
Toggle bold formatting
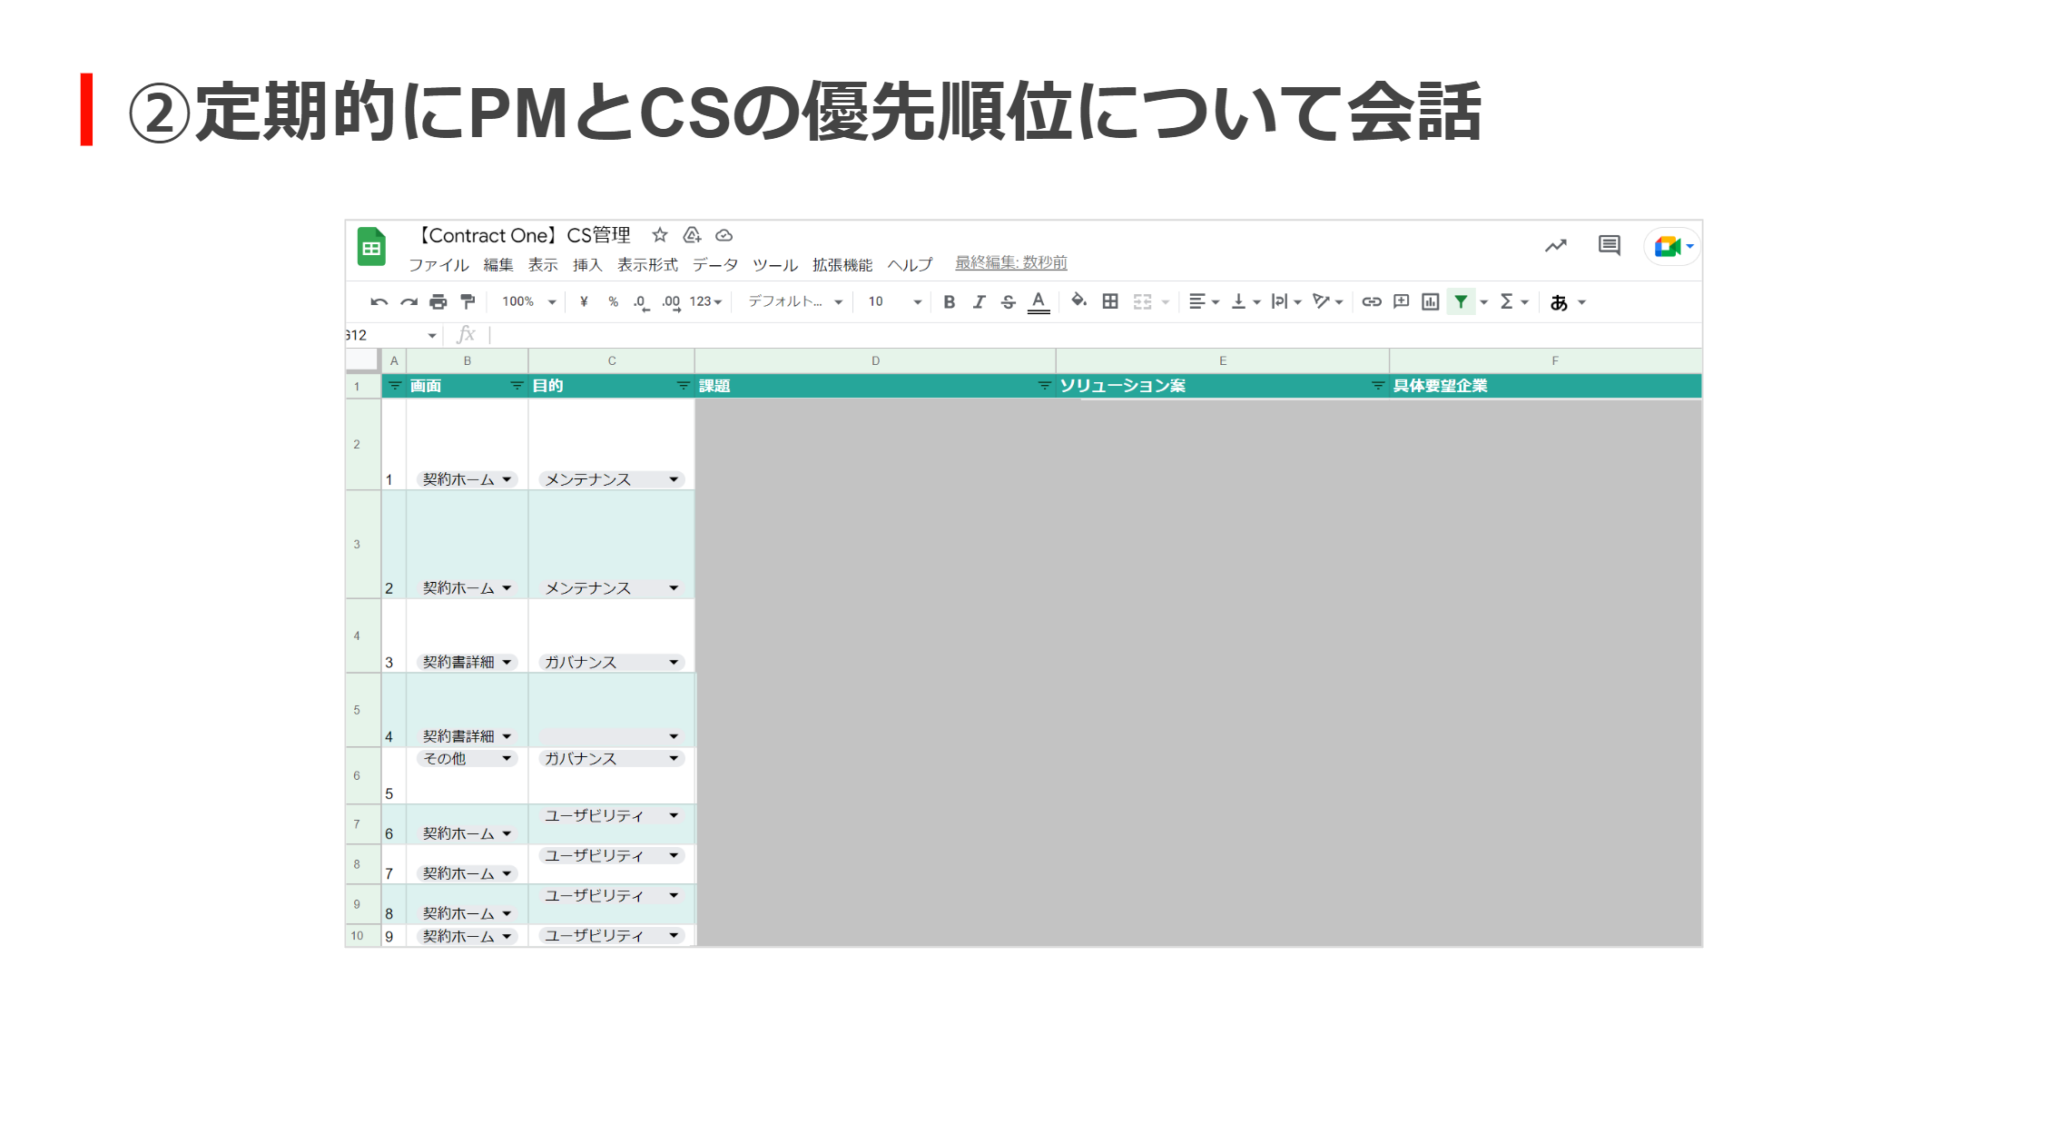[949, 301]
